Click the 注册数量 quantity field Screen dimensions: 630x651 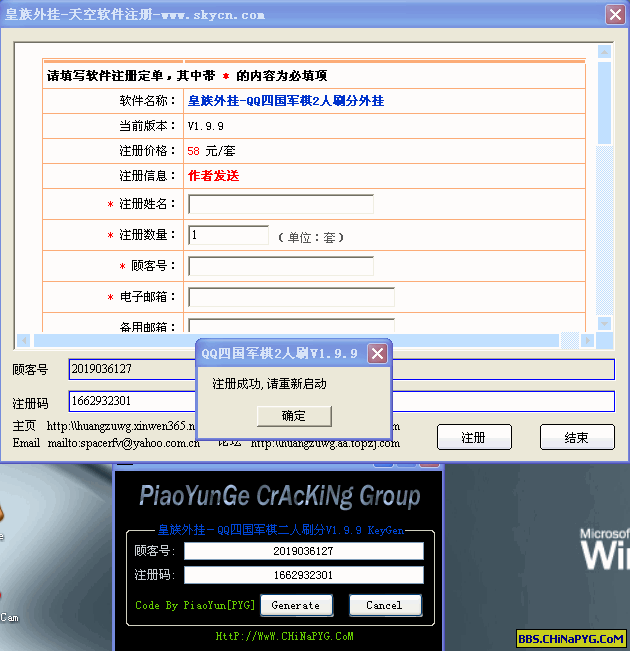pyautogui.click(x=228, y=235)
